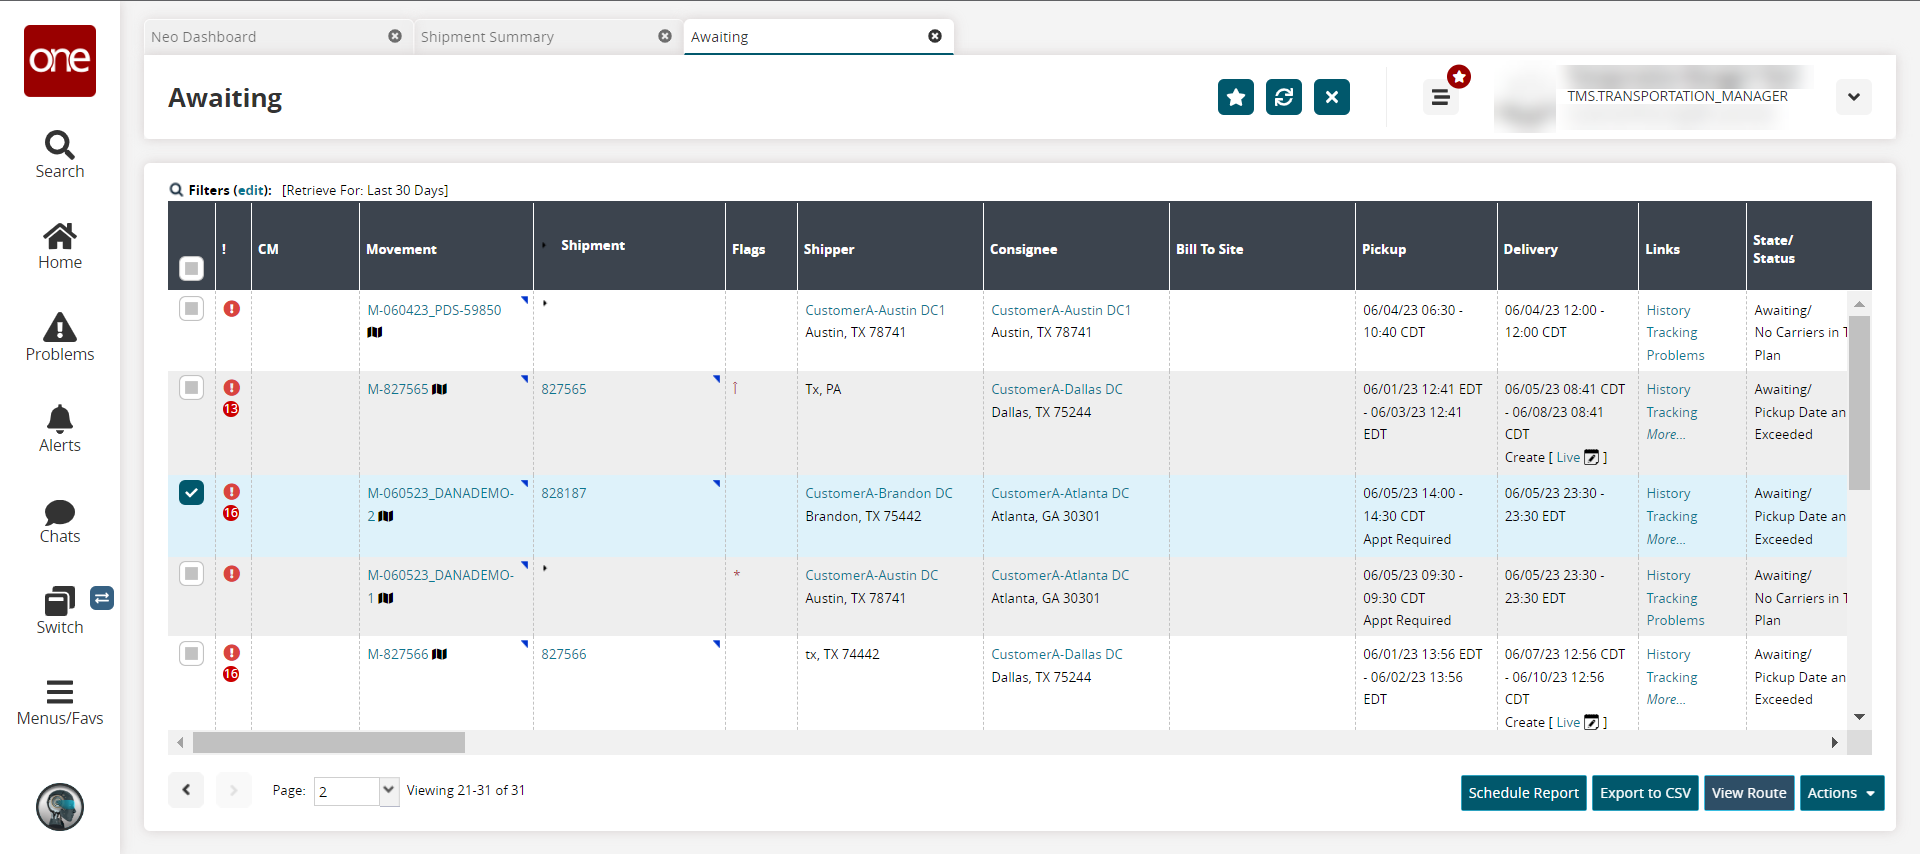Click the horizontal scrollbar thumb
The image size is (1920, 854).
point(329,742)
